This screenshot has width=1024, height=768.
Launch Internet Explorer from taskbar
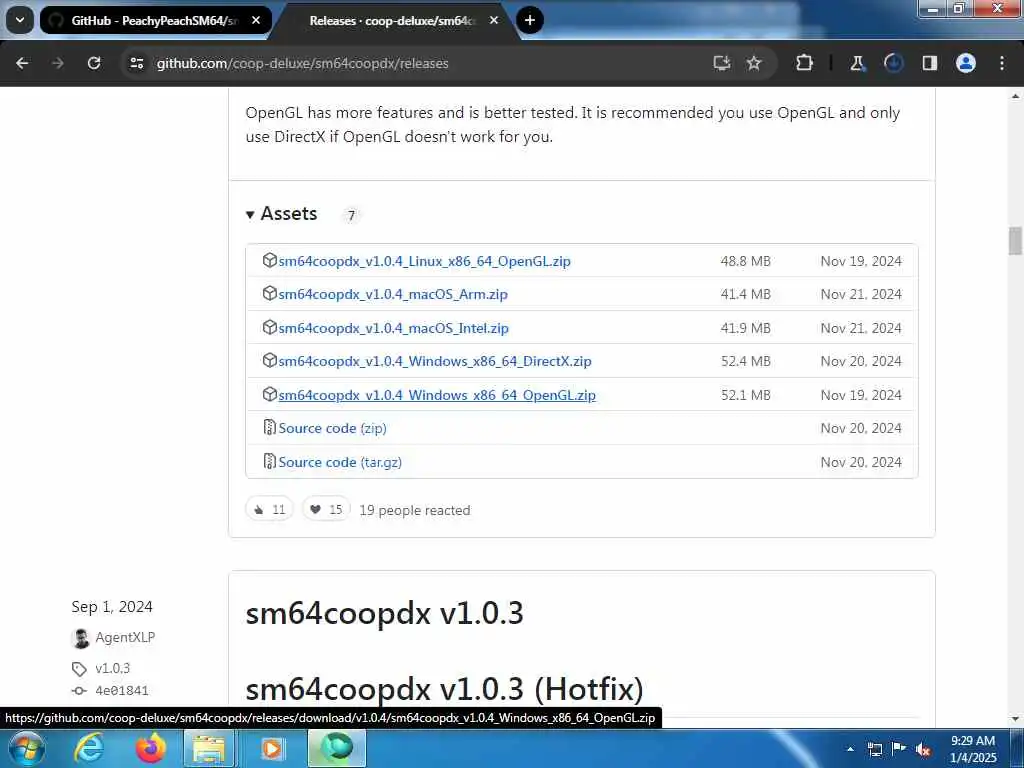(x=88, y=748)
